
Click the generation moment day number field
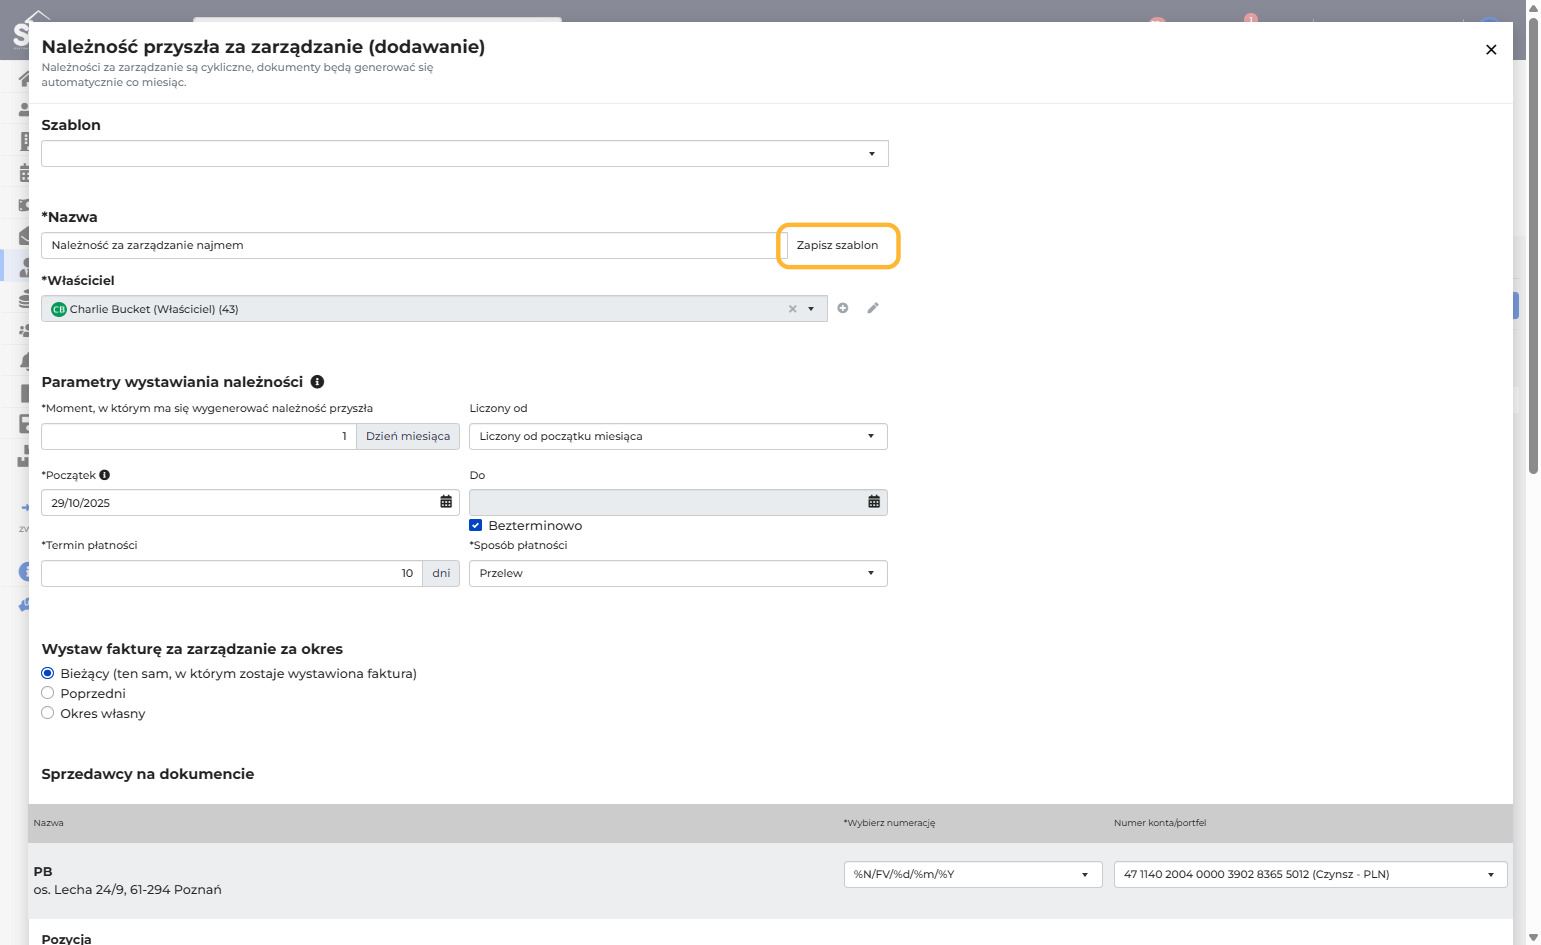tap(199, 436)
